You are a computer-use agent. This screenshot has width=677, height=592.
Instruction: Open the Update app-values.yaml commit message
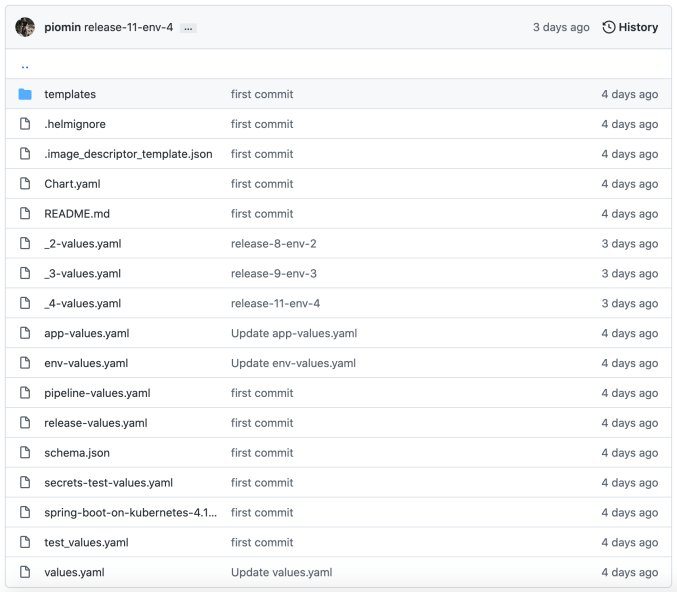pos(293,333)
